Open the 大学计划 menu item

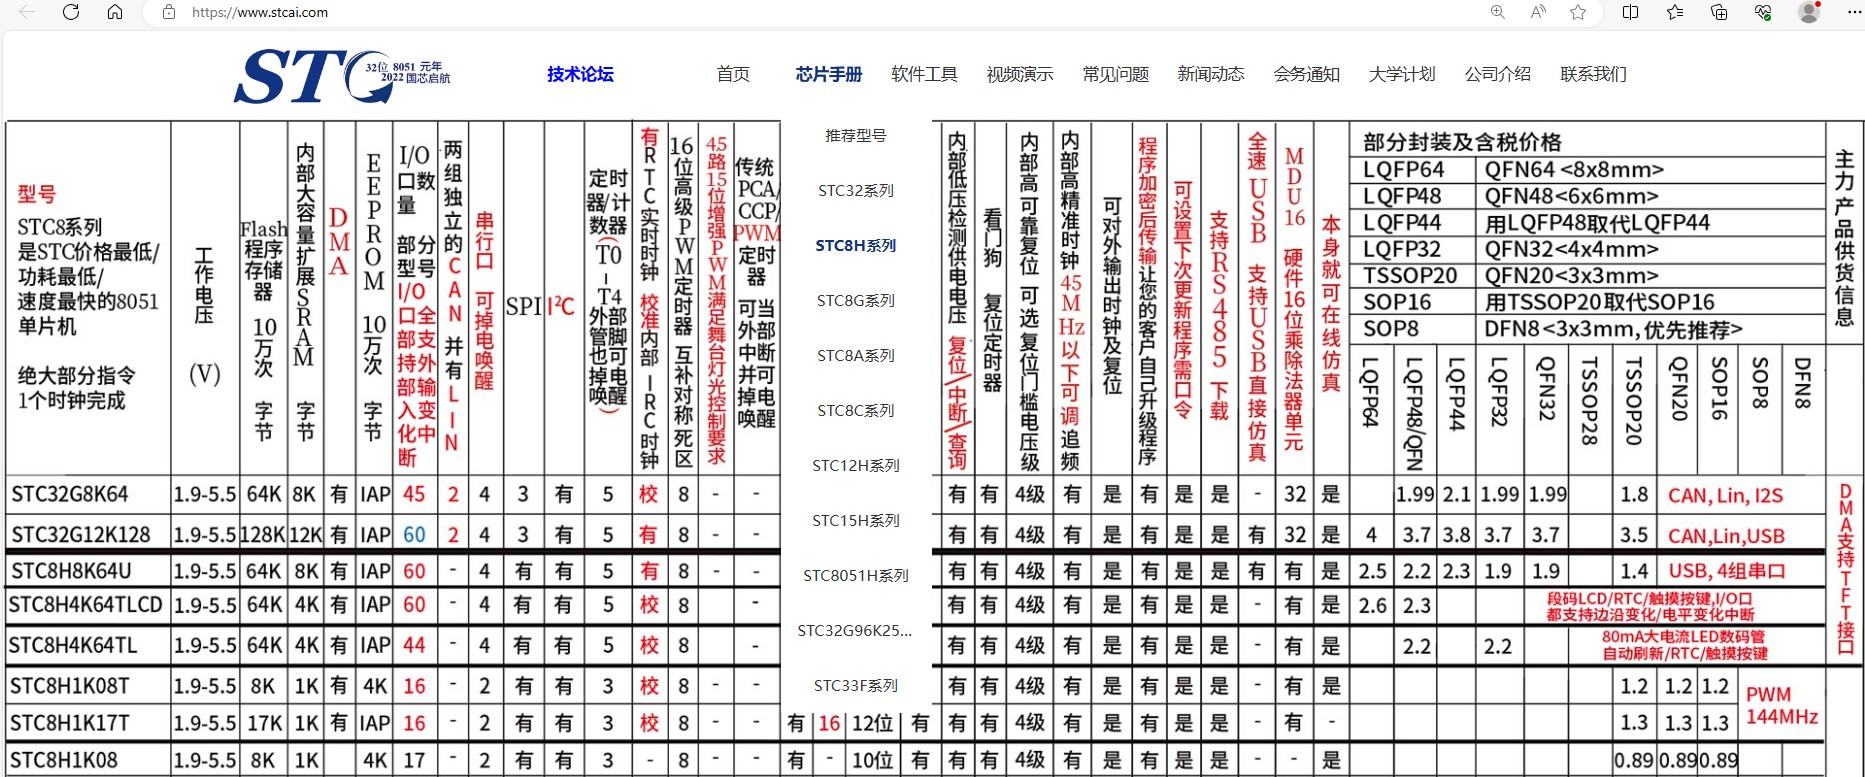pos(1401,74)
